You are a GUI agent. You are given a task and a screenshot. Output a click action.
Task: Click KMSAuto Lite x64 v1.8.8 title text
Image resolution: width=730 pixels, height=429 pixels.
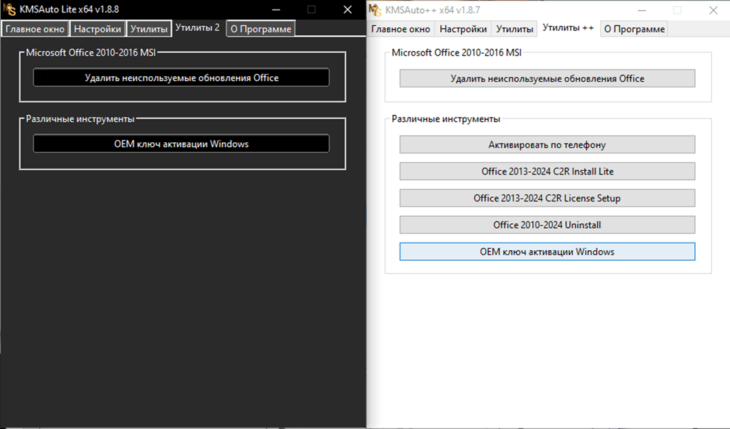(x=69, y=9)
